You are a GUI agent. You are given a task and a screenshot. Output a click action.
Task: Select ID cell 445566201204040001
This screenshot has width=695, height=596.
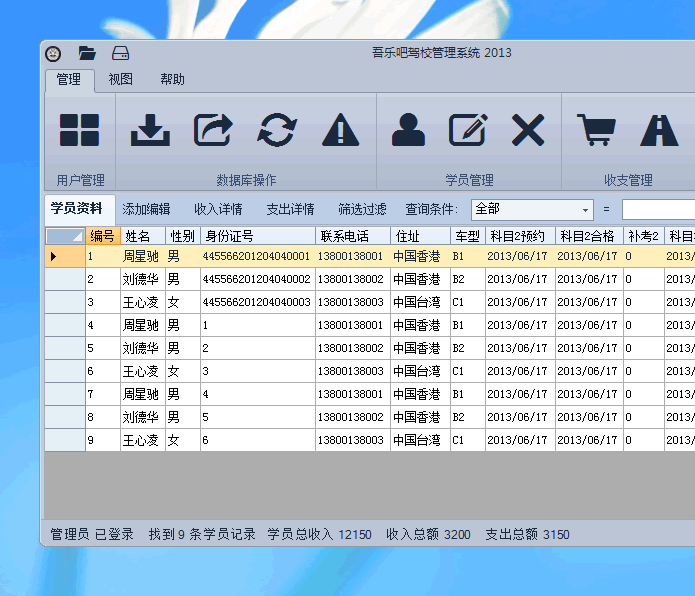coord(258,256)
